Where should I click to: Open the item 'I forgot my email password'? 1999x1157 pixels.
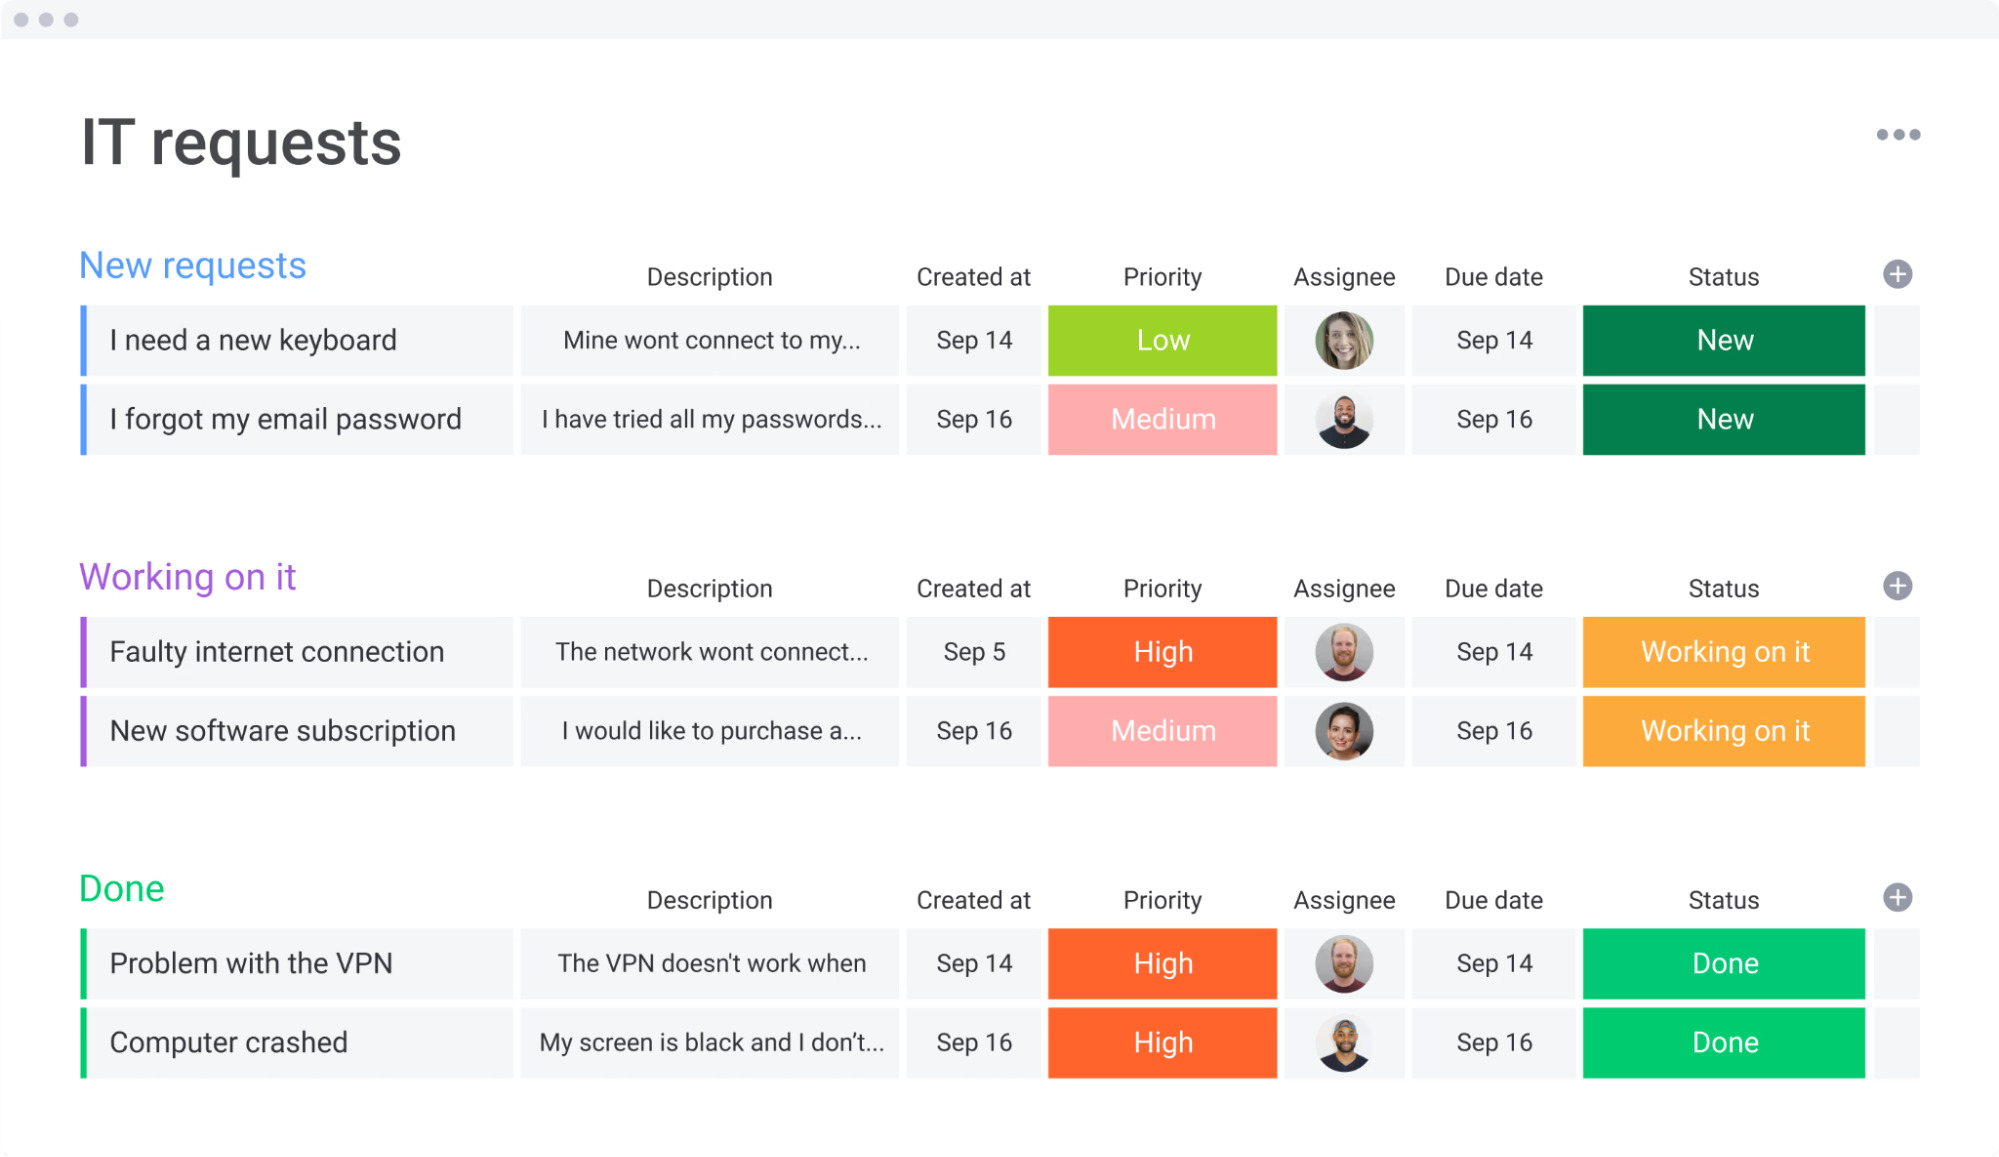click(x=285, y=419)
